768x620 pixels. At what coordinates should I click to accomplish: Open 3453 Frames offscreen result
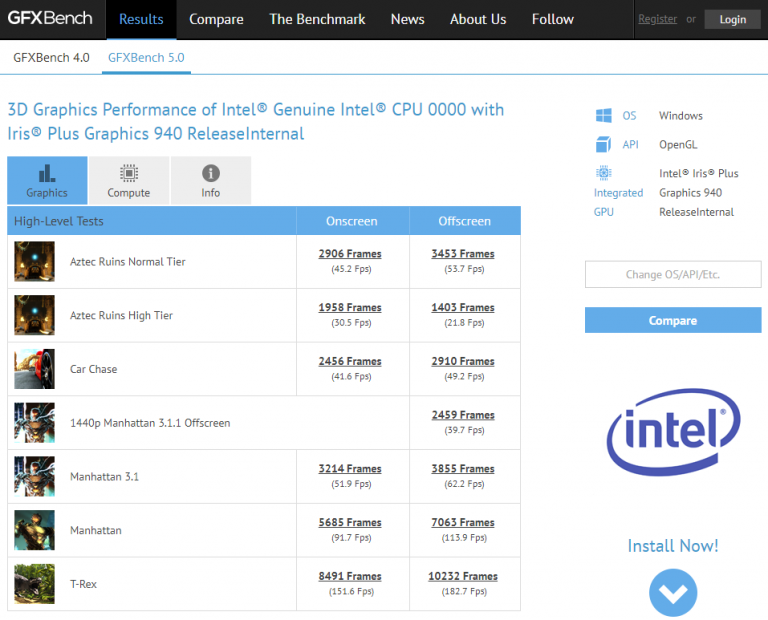[x=463, y=254]
